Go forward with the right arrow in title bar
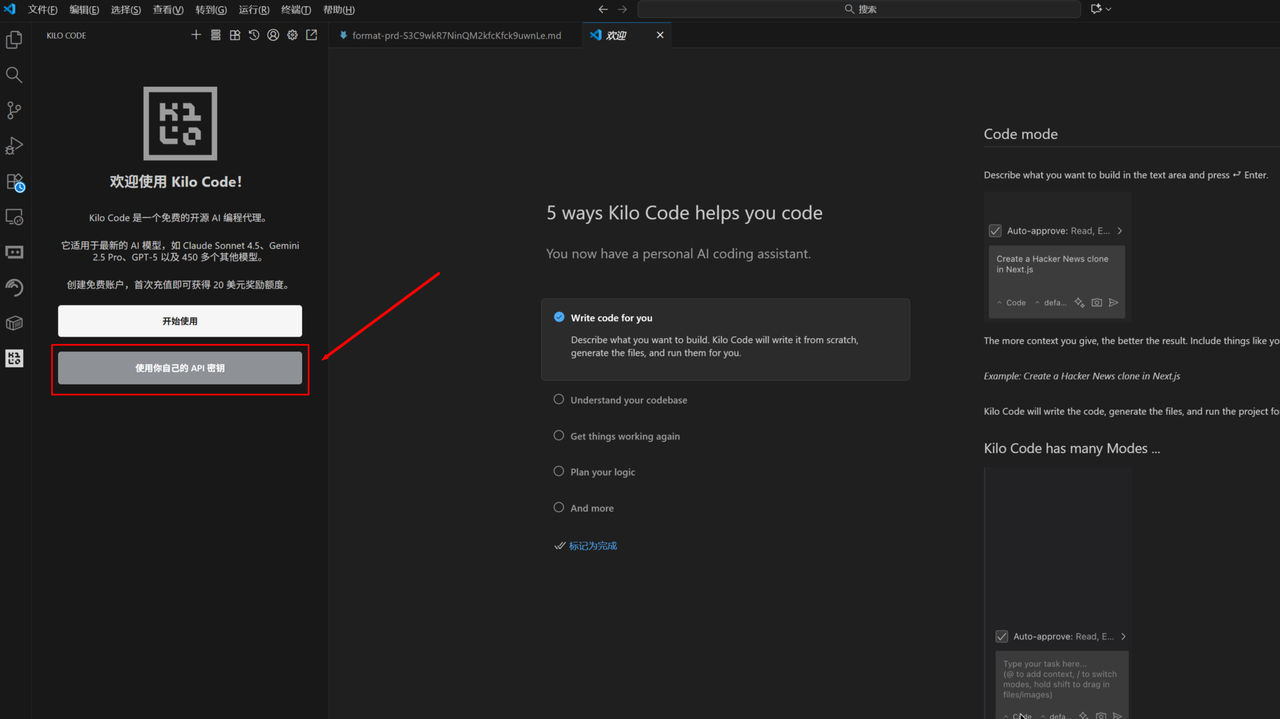This screenshot has width=1280, height=719. pyautogui.click(x=622, y=9)
